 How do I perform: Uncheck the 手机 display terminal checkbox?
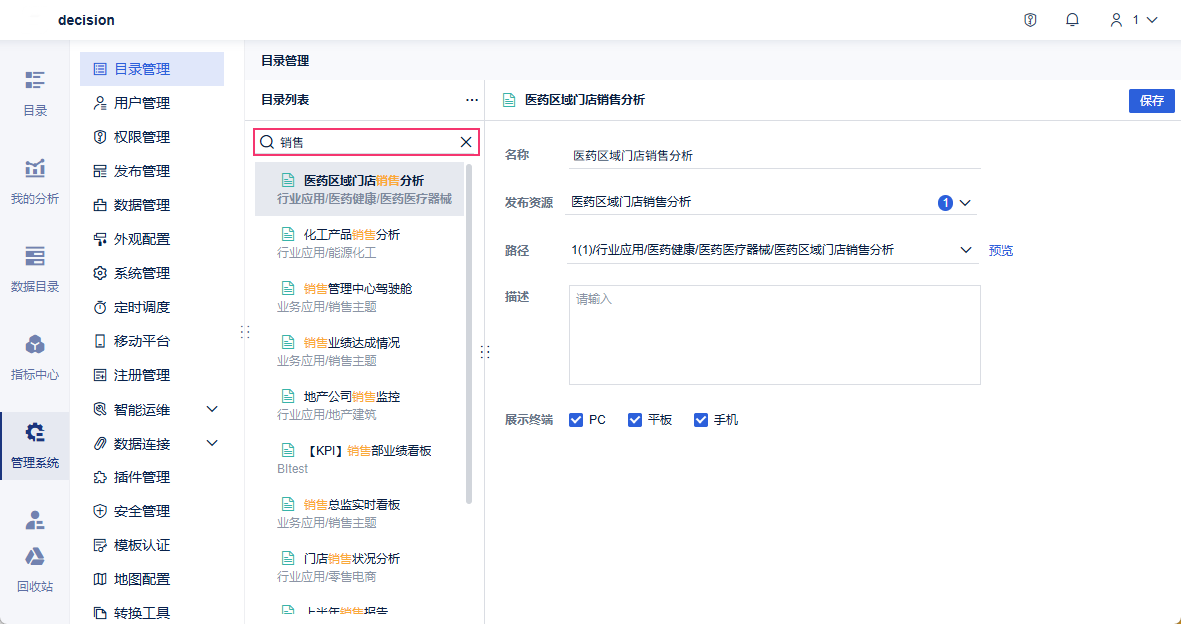click(x=701, y=420)
